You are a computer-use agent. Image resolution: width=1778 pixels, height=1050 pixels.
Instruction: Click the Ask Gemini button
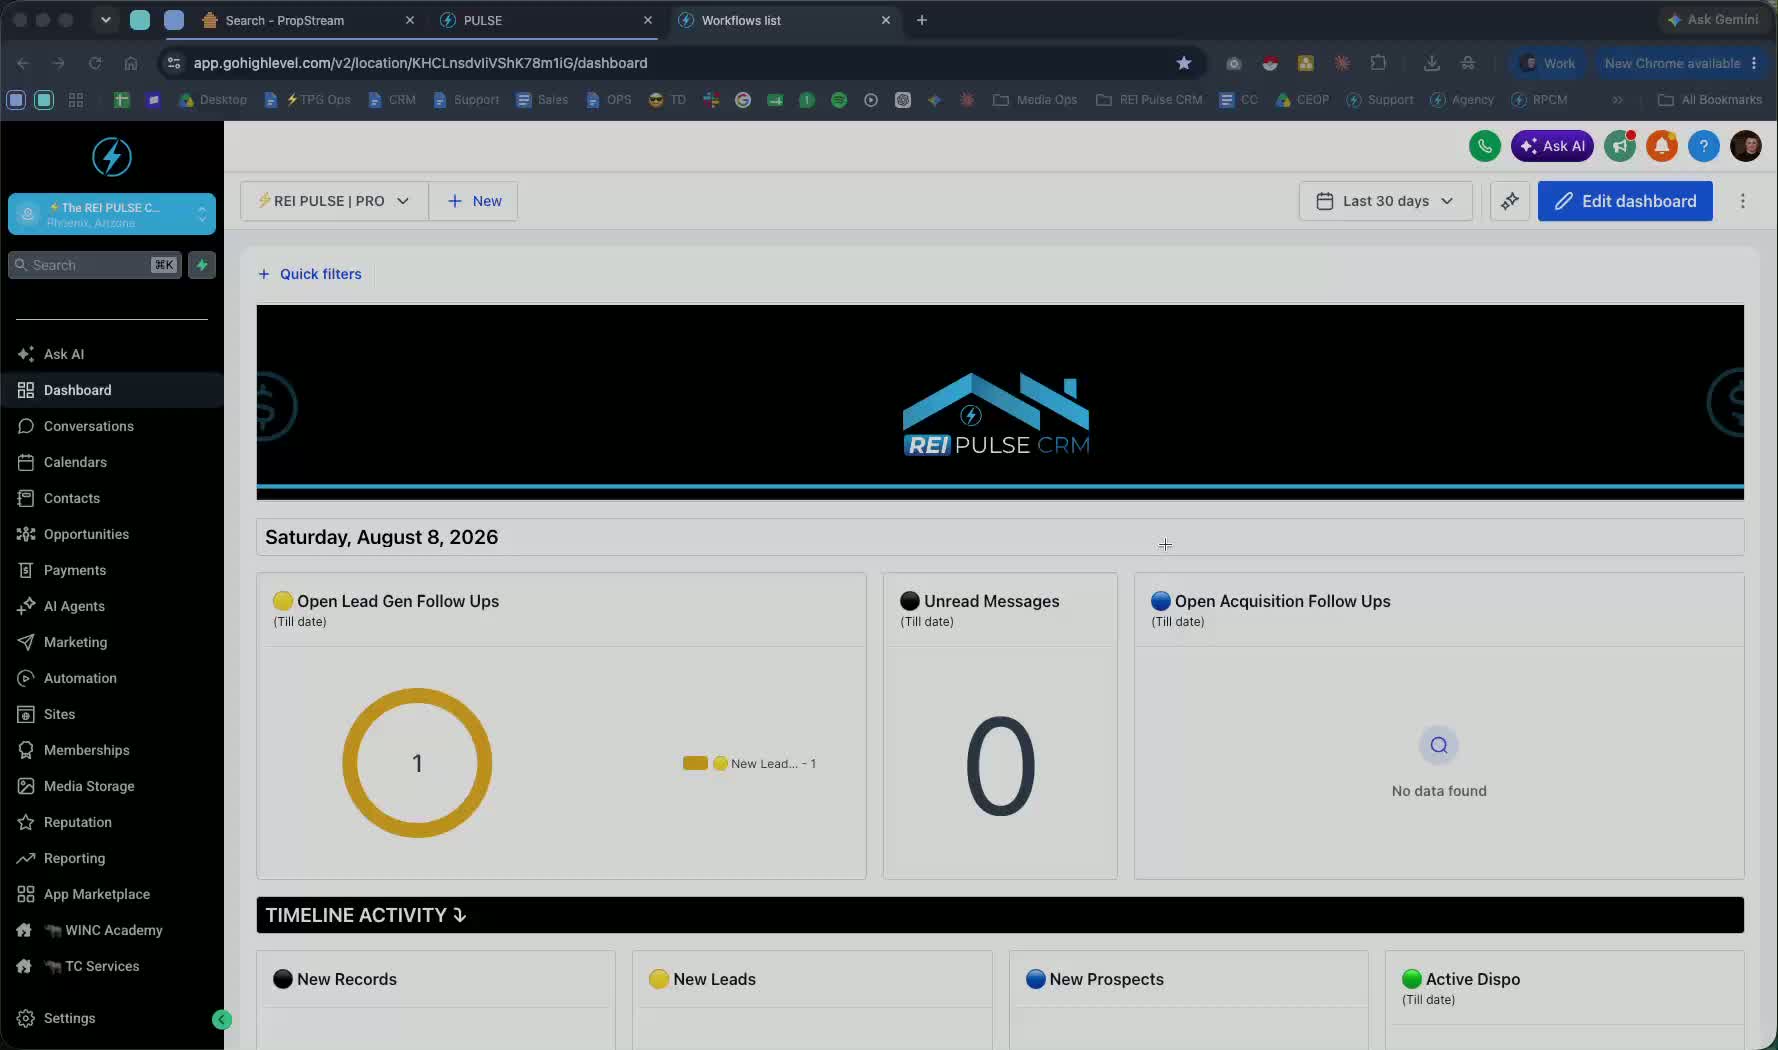coord(1712,20)
